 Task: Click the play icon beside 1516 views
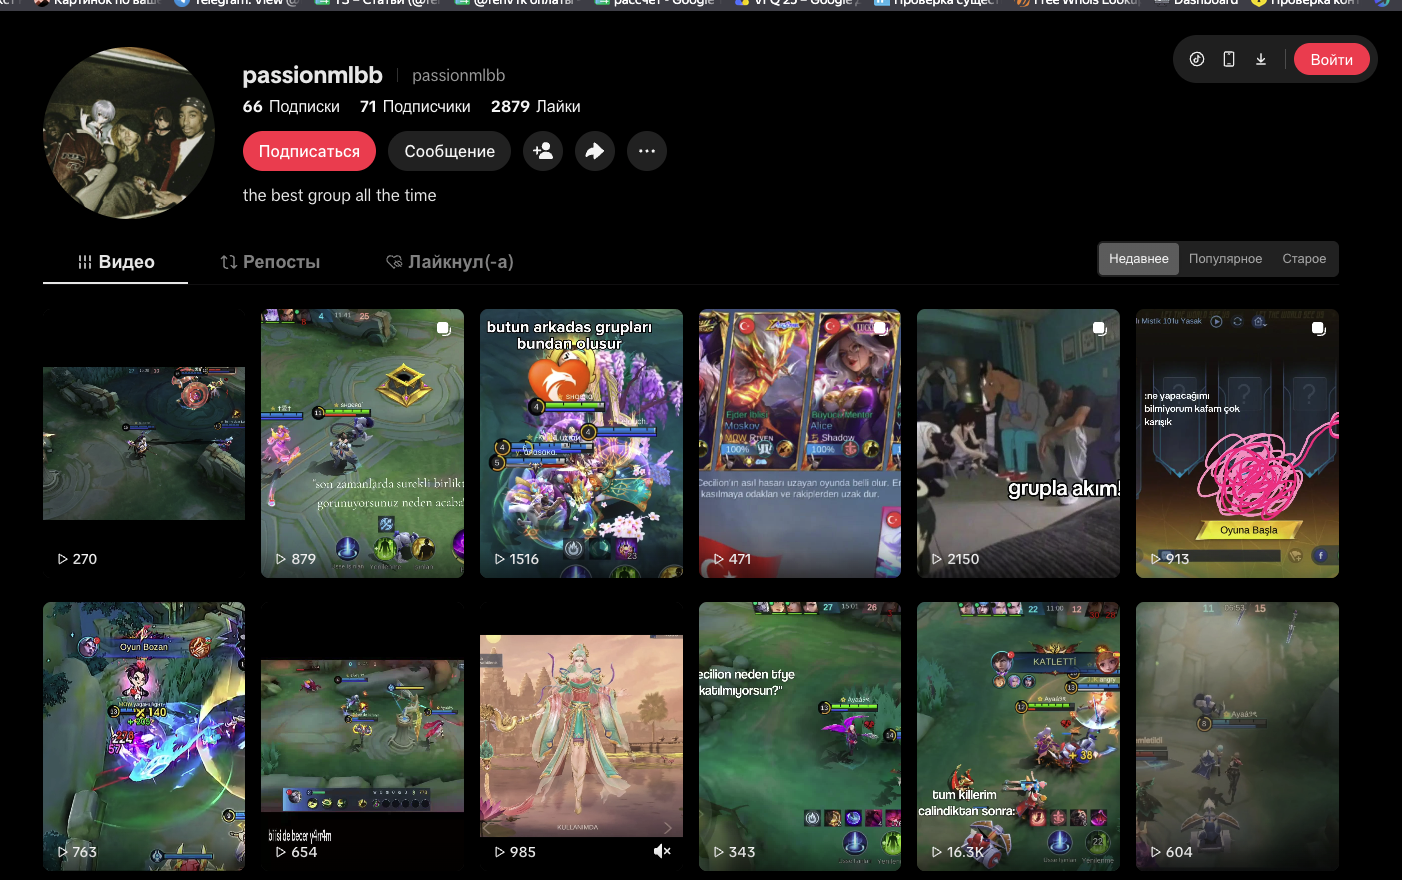coord(500,559)
